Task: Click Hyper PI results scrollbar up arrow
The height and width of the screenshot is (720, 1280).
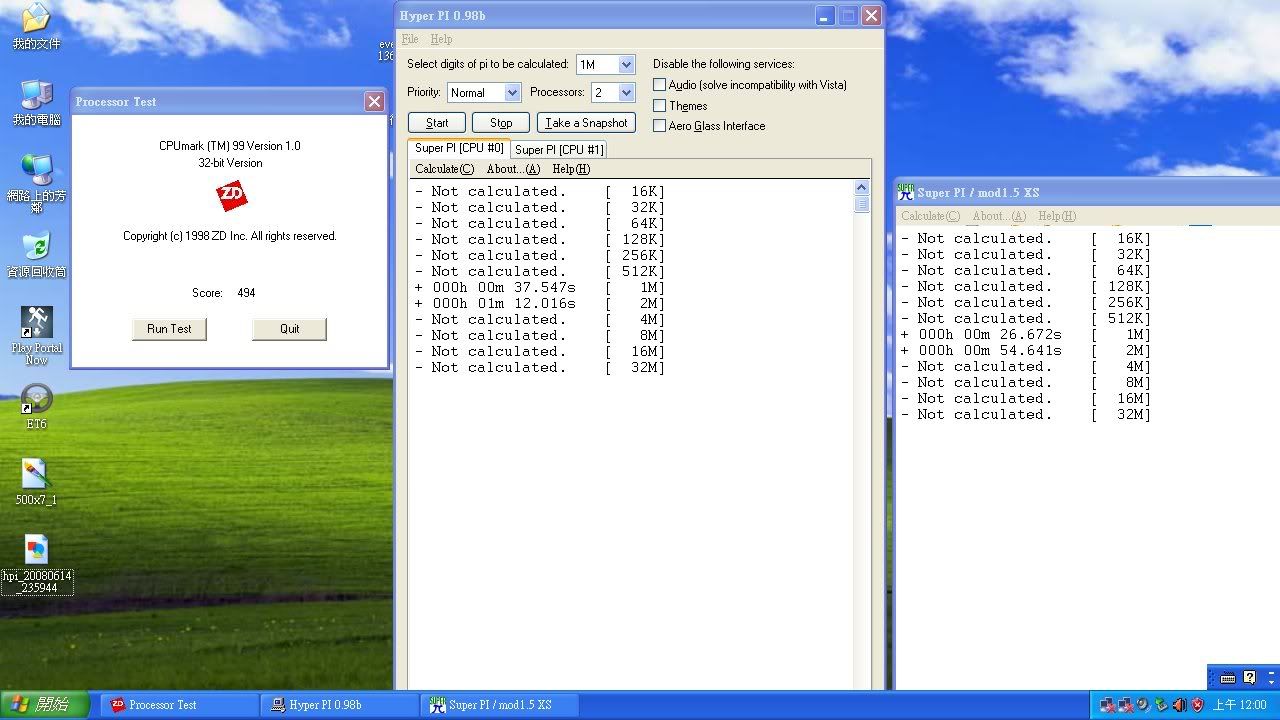Action: (861, 188)
